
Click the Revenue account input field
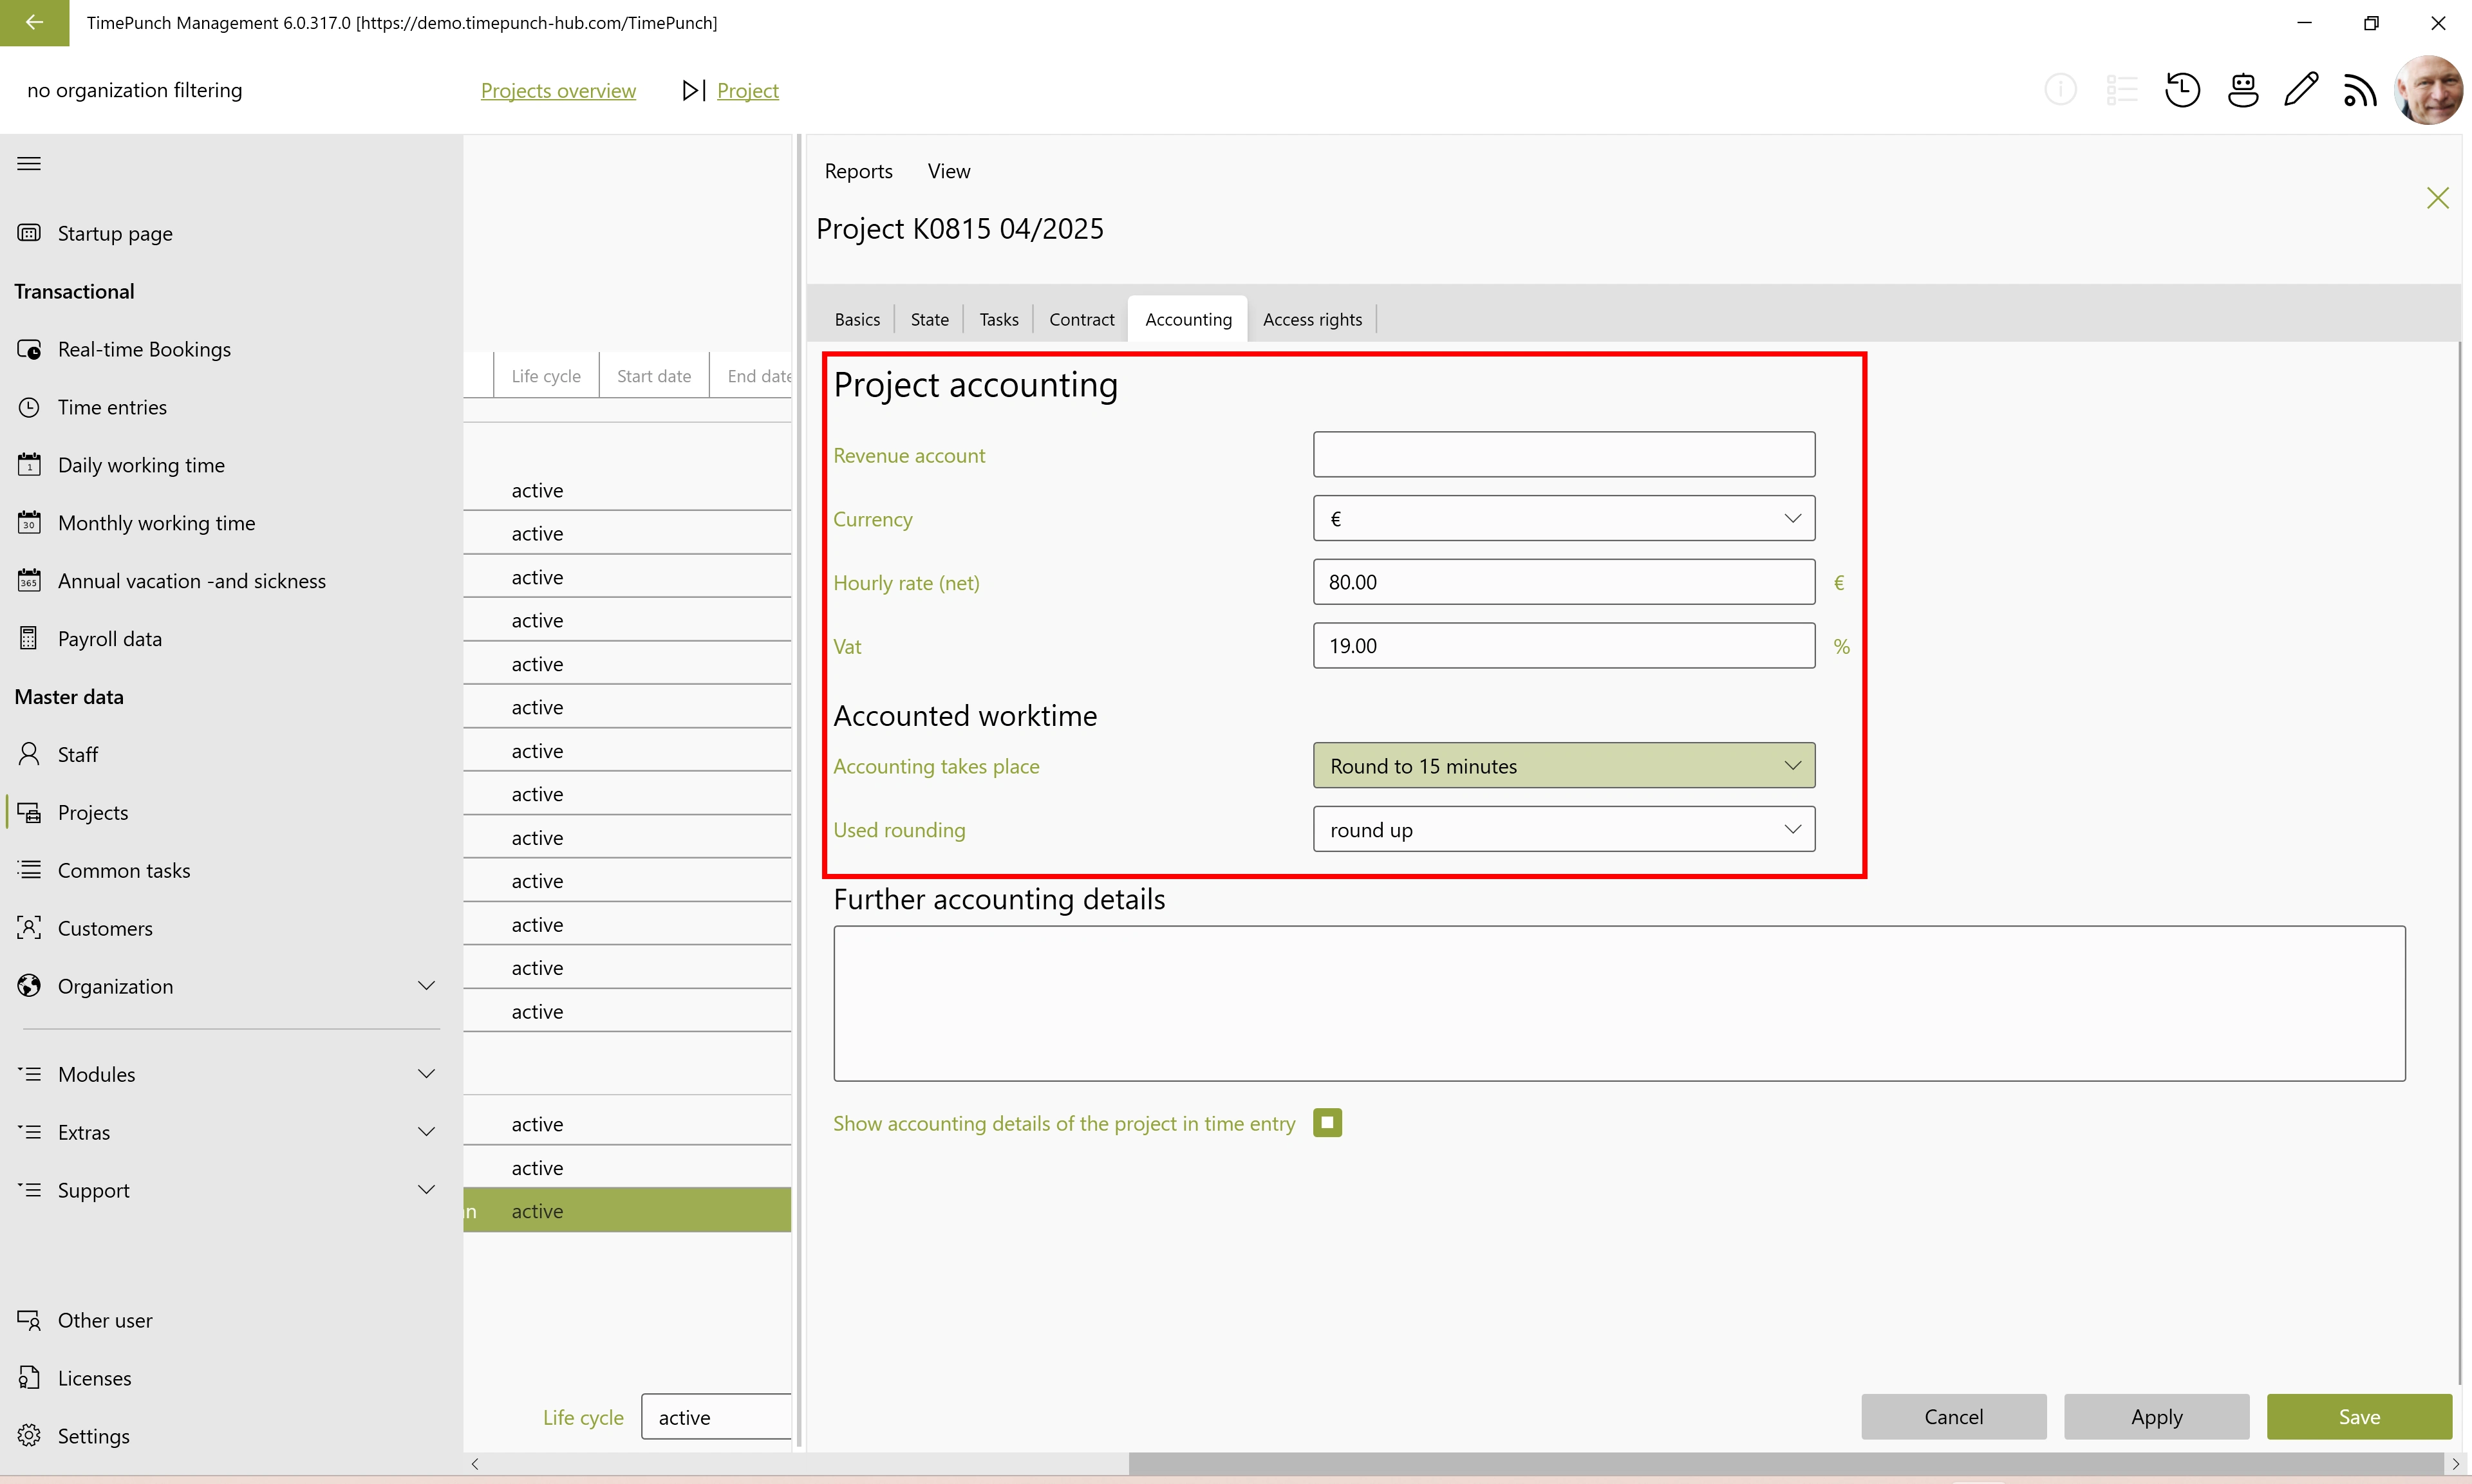tap(1563, 455)
